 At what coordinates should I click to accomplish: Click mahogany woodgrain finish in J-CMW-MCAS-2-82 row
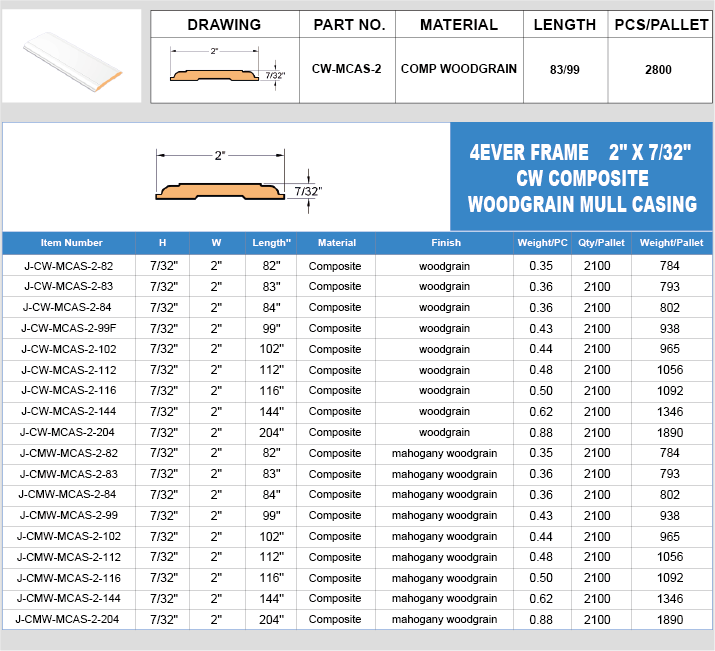[x=445, y=453]
